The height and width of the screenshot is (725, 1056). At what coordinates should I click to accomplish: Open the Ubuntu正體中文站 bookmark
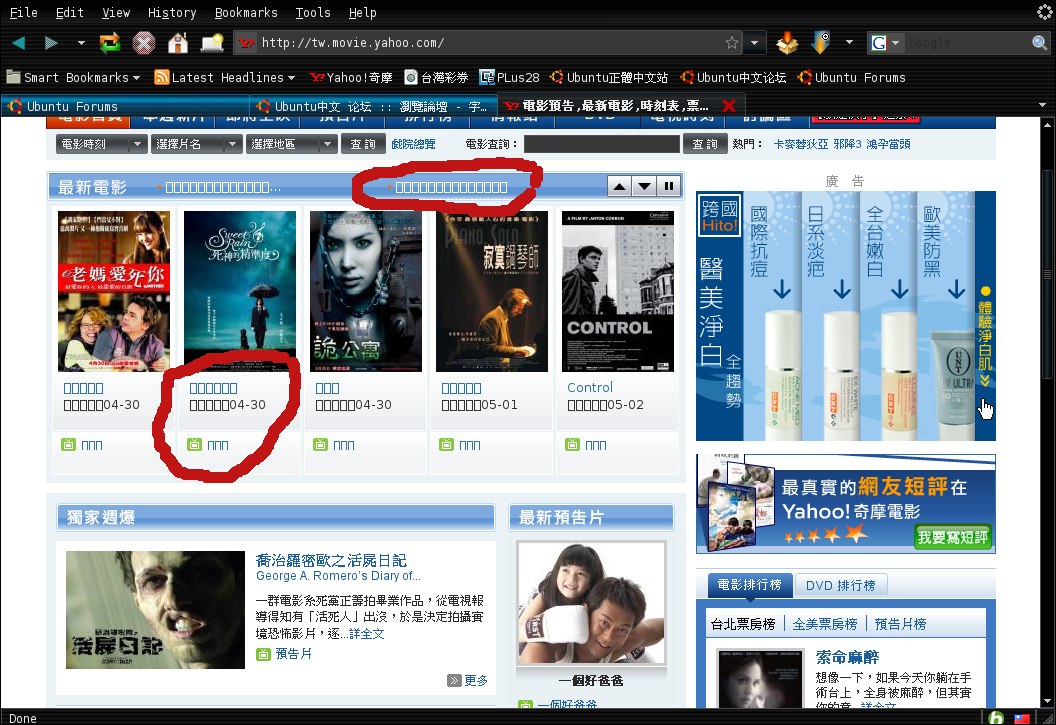coord(609,77)
